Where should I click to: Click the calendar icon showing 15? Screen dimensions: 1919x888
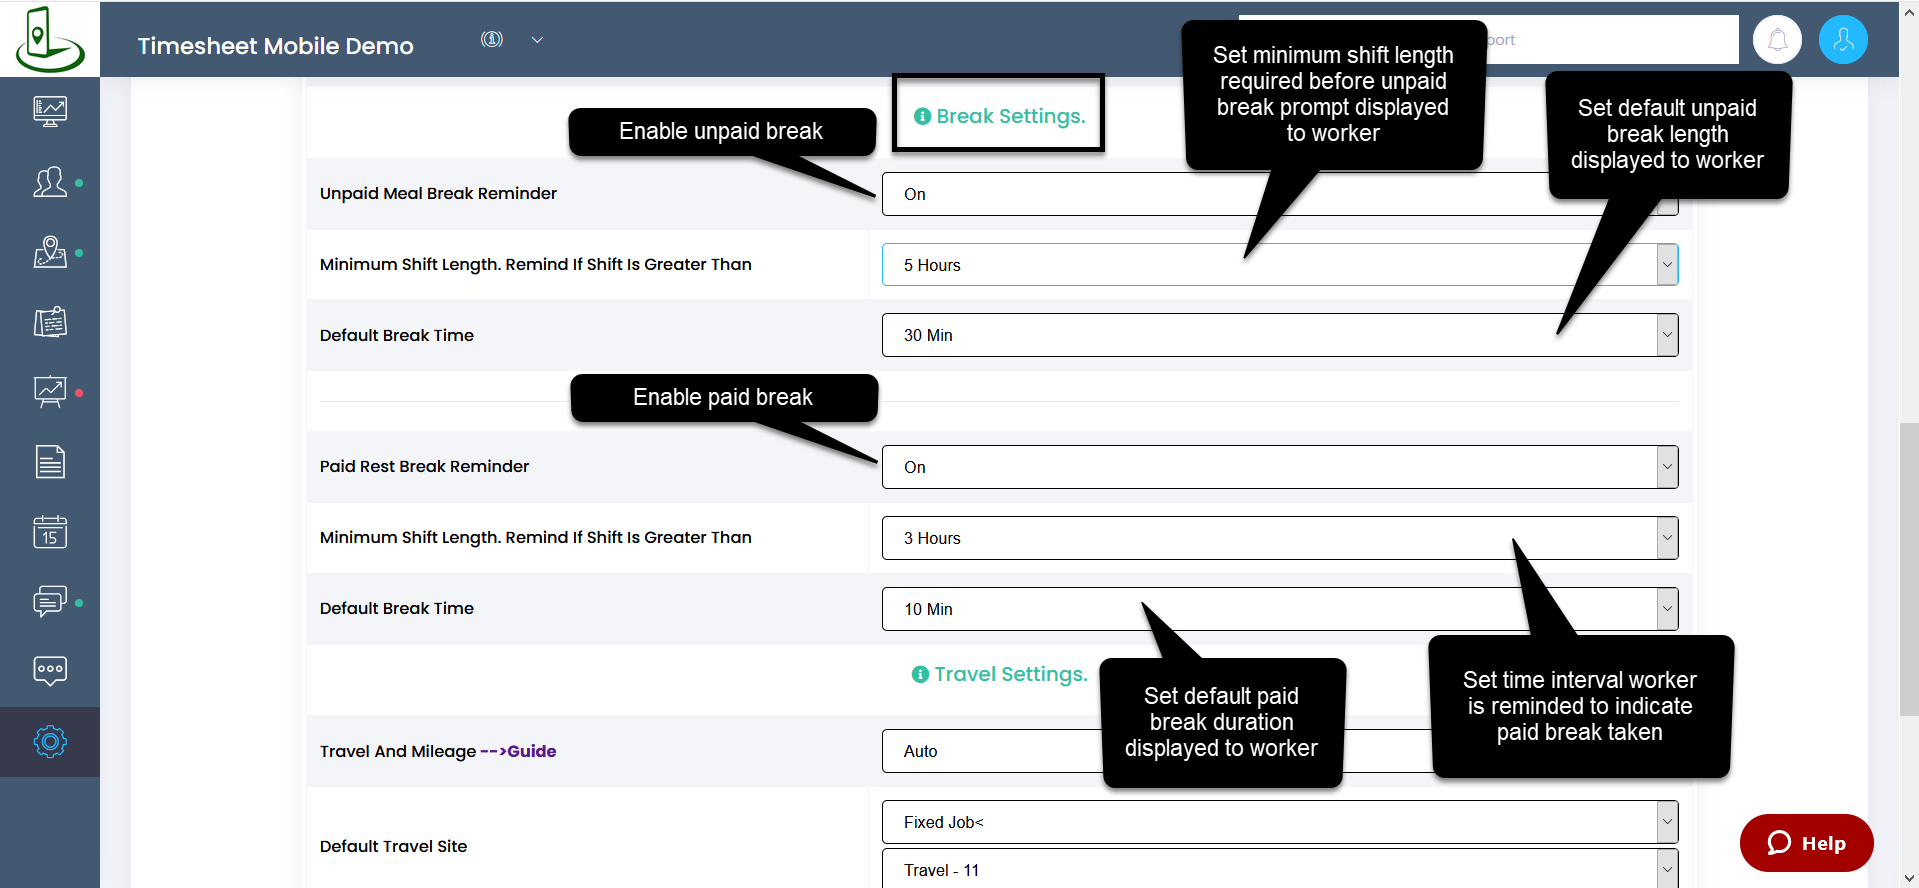50,532
